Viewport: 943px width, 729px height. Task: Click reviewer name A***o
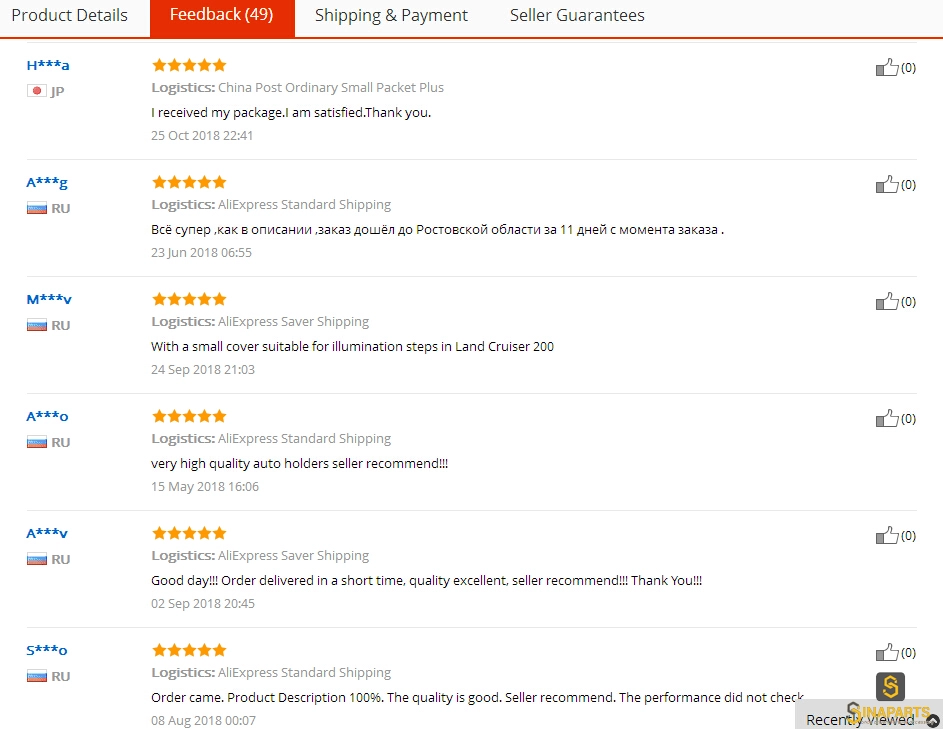[x=47, y=416]
